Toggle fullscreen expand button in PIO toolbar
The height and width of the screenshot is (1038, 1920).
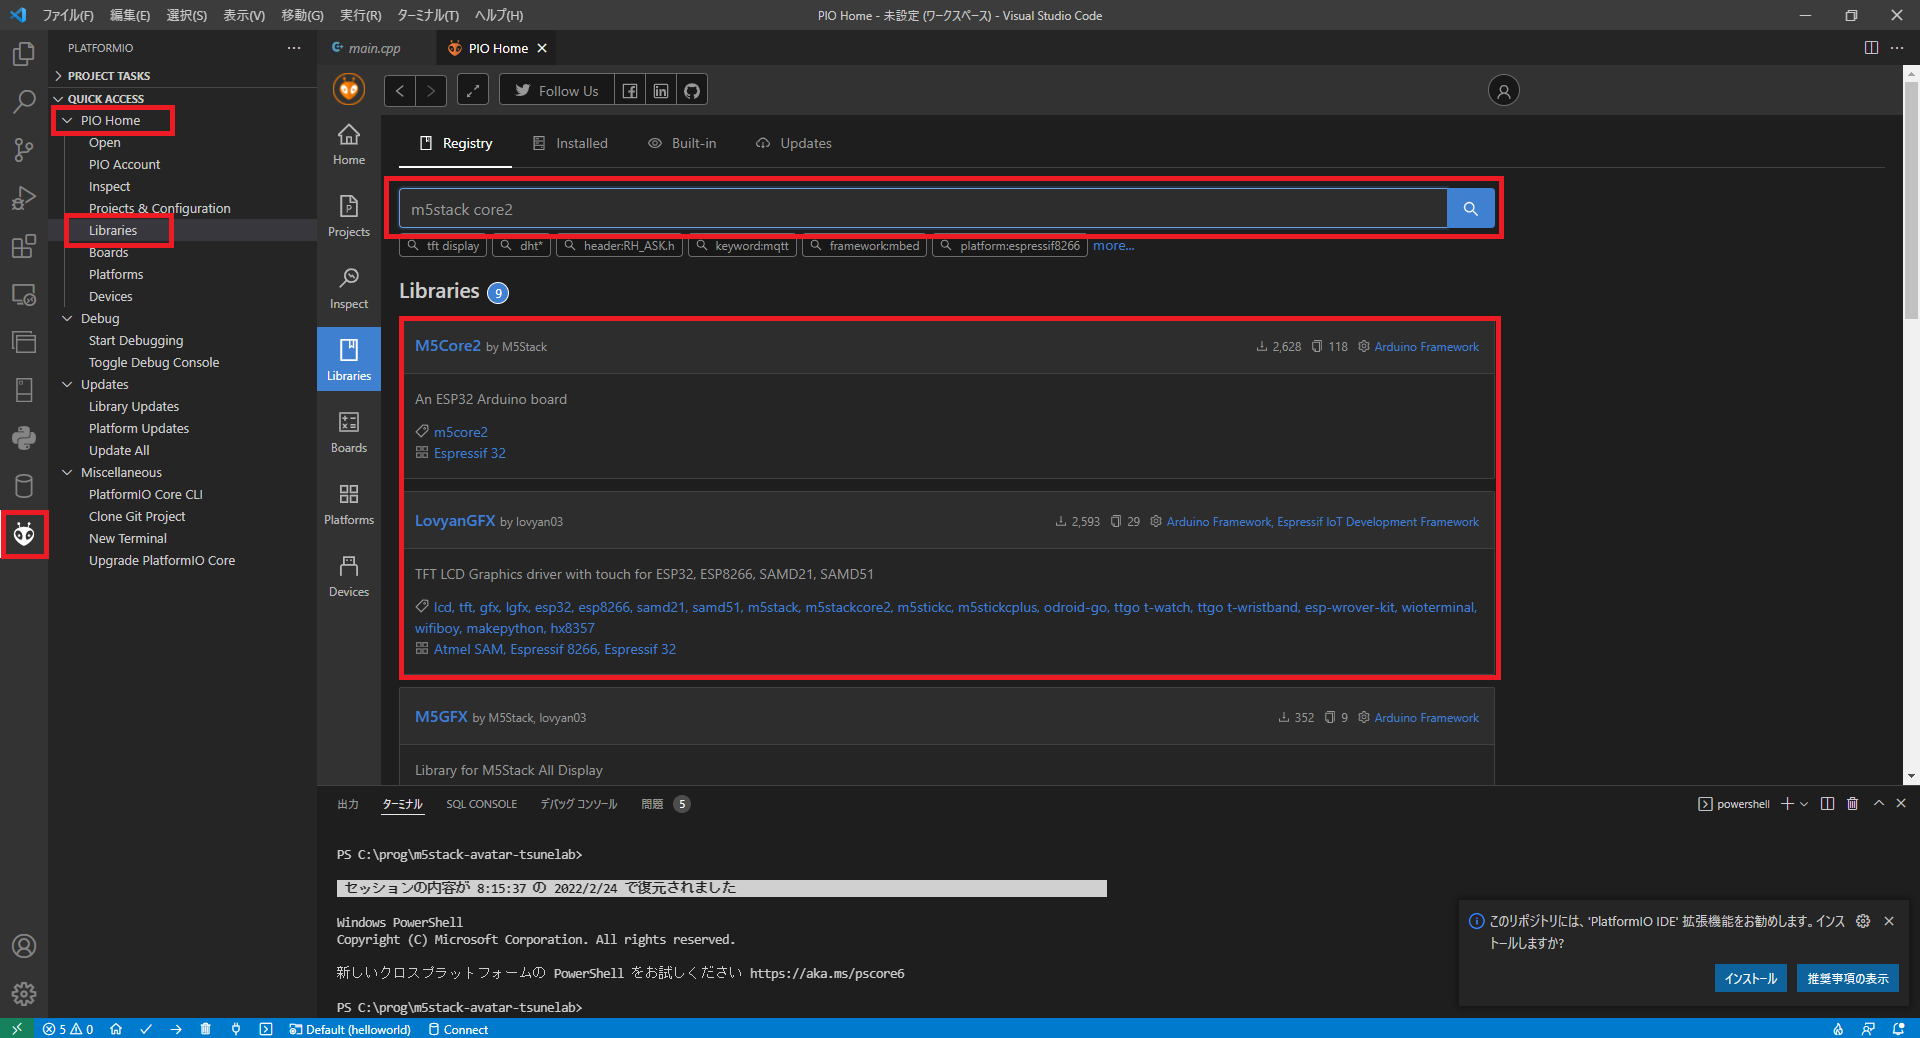473,91
